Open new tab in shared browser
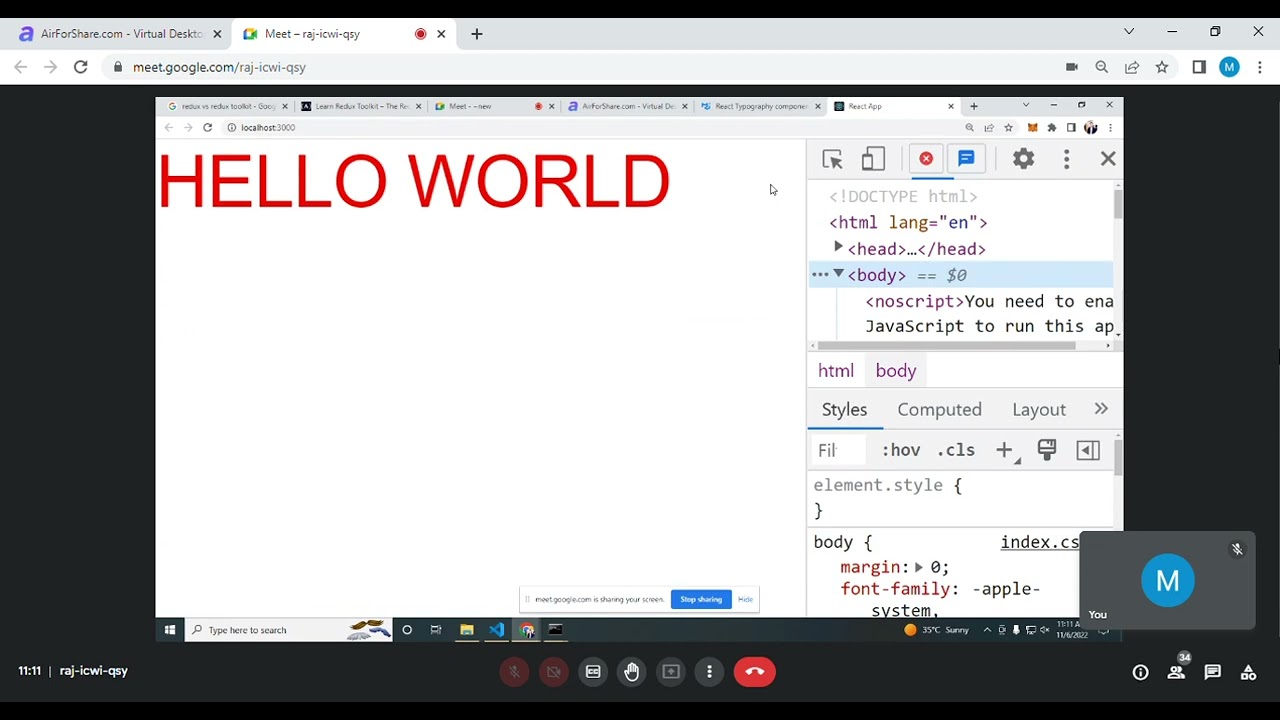This screenshot has width=1280, height=720. coord(973,106)
